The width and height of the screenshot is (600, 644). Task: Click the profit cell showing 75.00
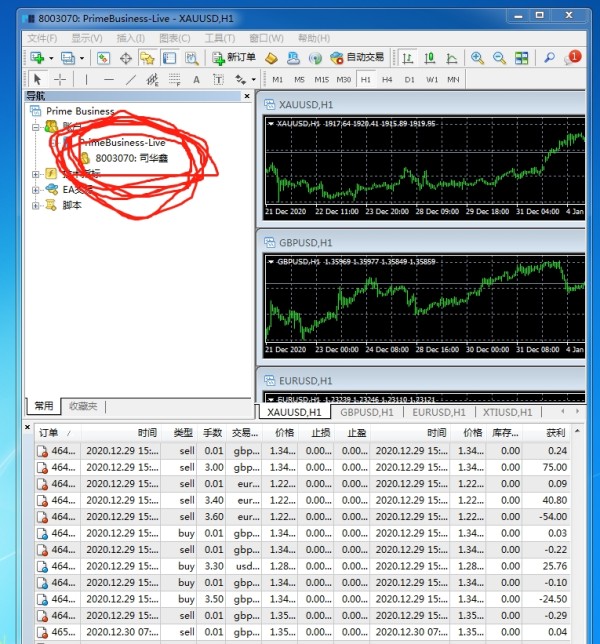click(554, 467)
